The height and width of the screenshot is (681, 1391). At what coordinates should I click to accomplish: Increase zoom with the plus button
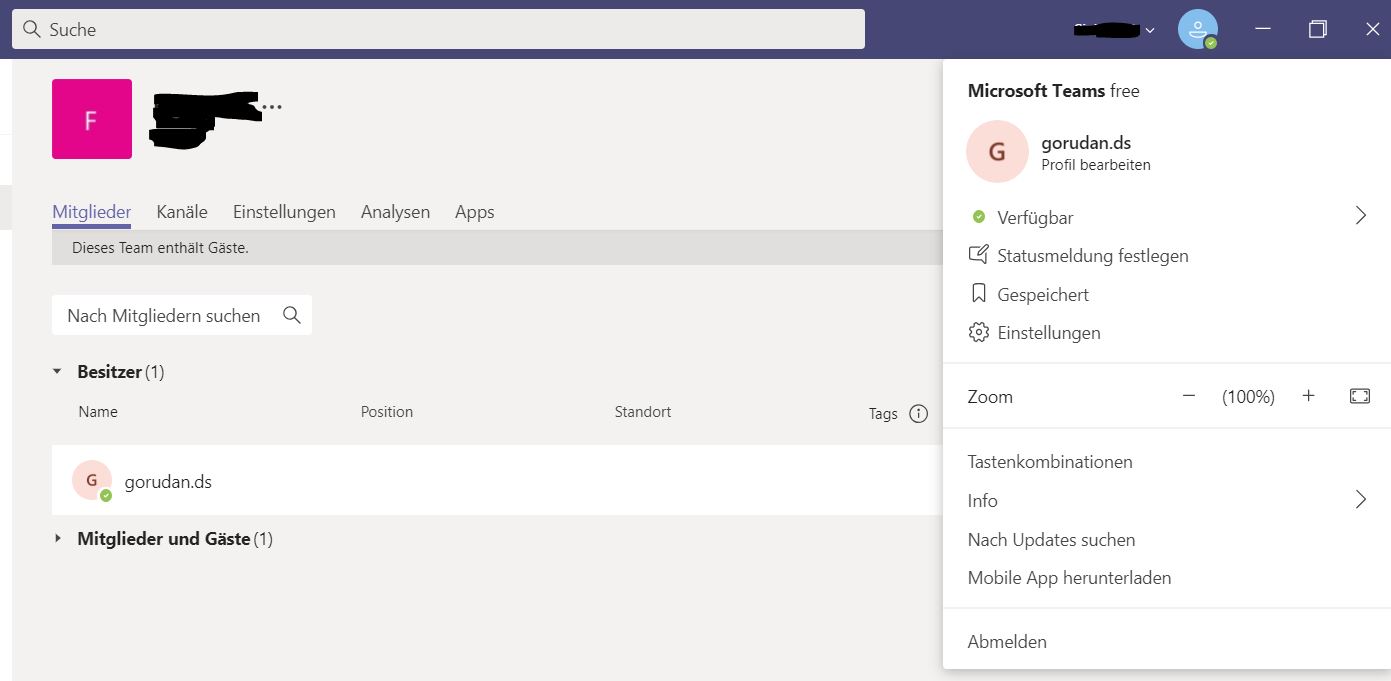pyautogui.click(x=1308, y=396)
